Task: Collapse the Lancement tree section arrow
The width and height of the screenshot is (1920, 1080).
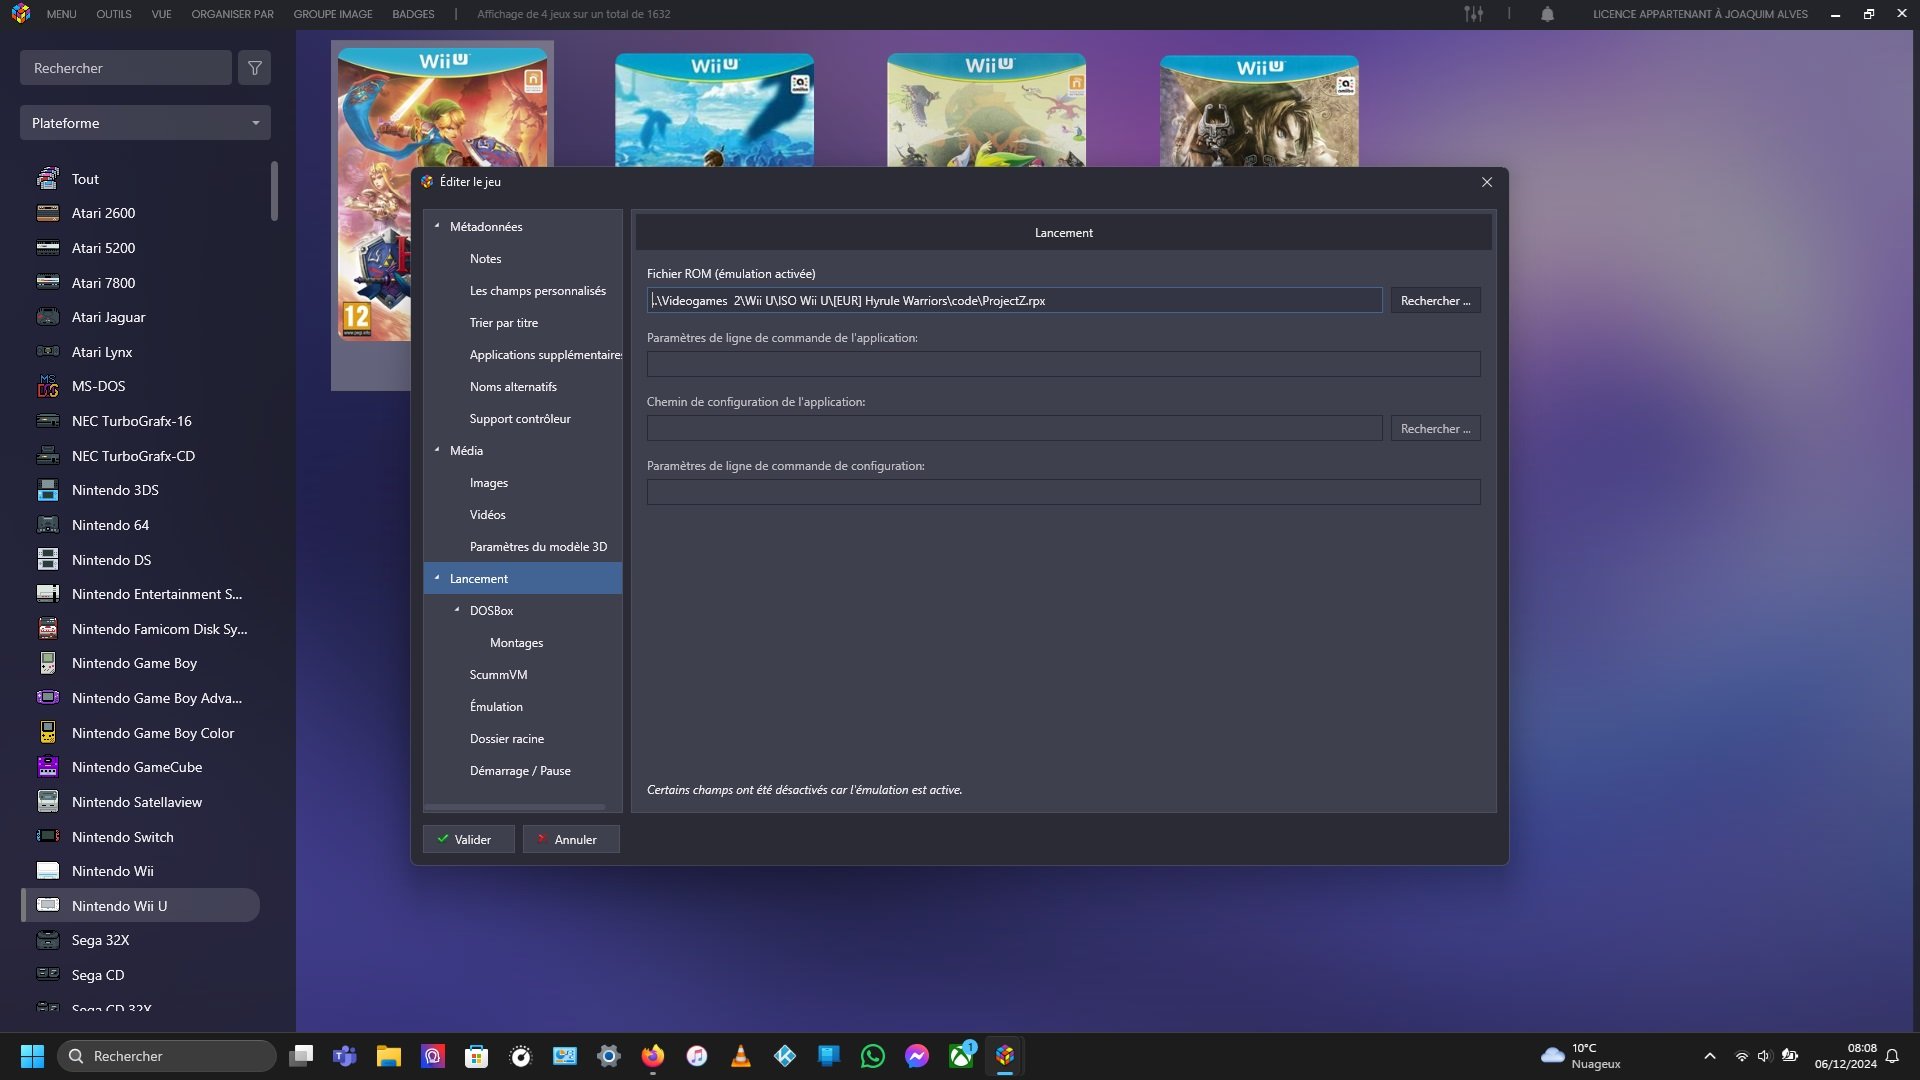Action: [437, 578]
